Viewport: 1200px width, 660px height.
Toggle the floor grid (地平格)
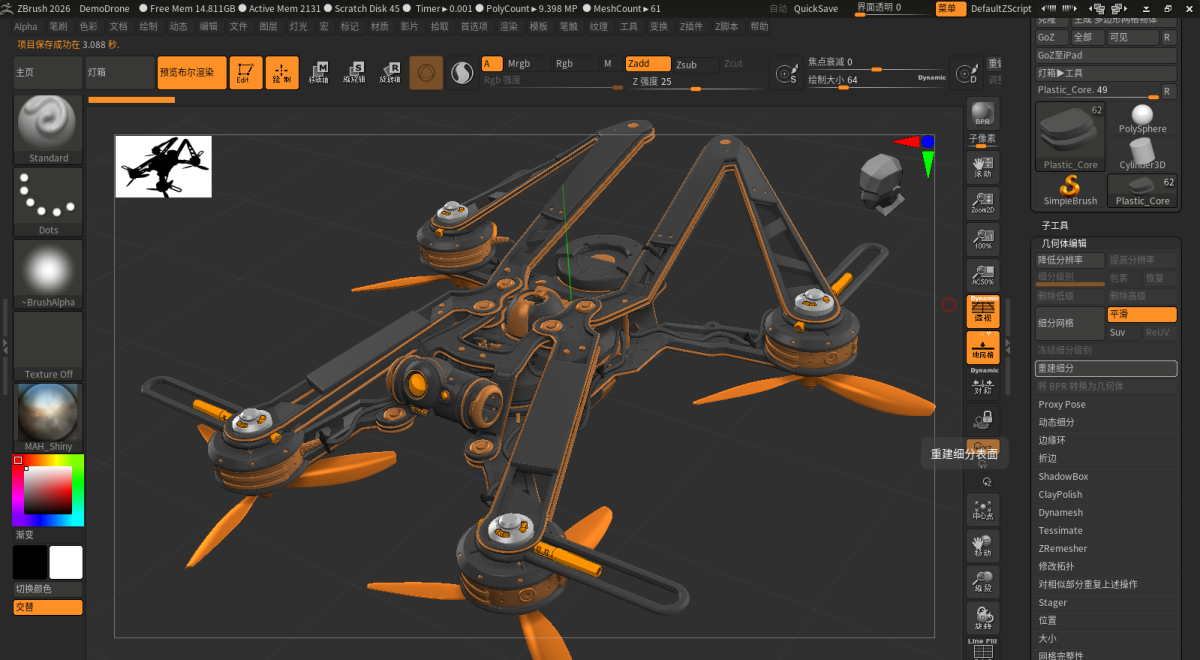[983, 348]
